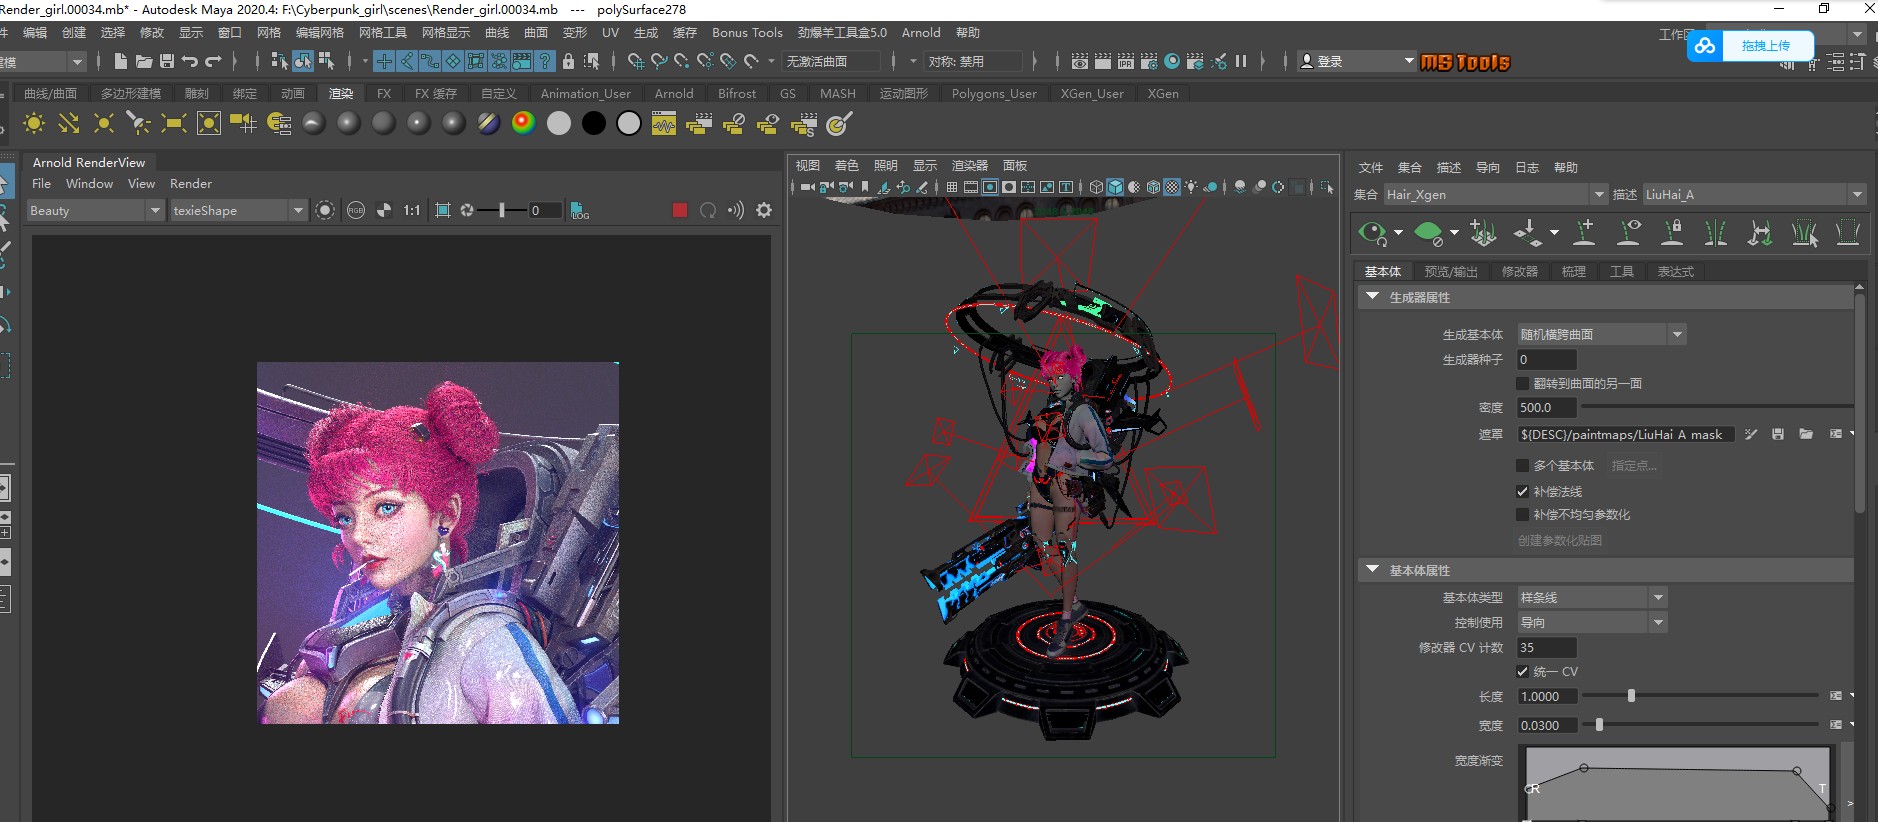This screenshot has width=1878, height=822.
Task: Toggle viewport smooth shade all cube icon
Action: 1115,187
